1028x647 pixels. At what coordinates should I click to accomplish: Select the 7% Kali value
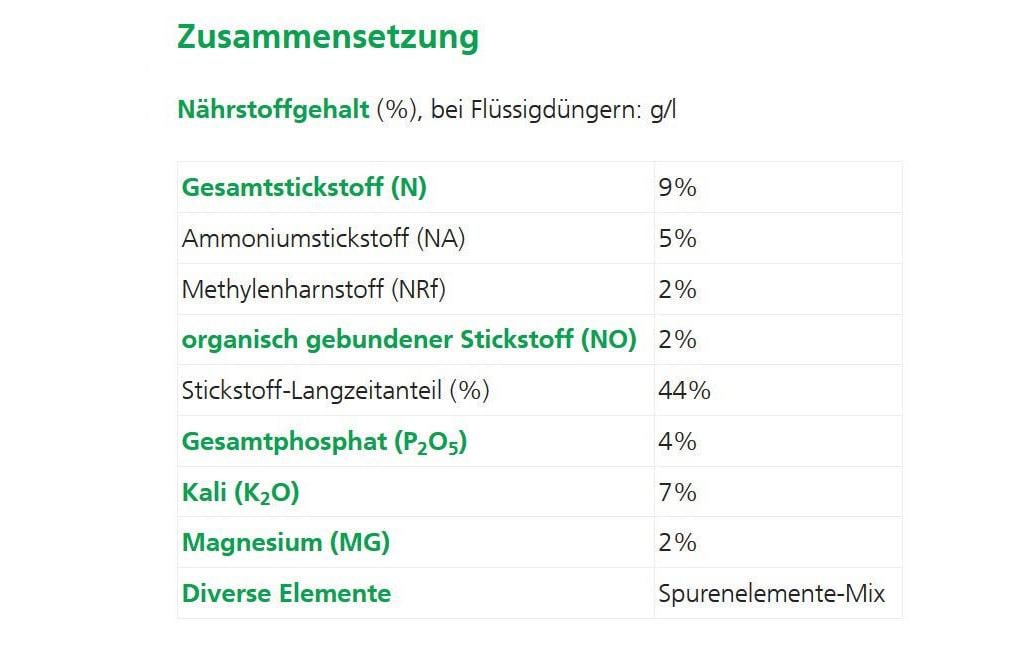click(677, 493)
